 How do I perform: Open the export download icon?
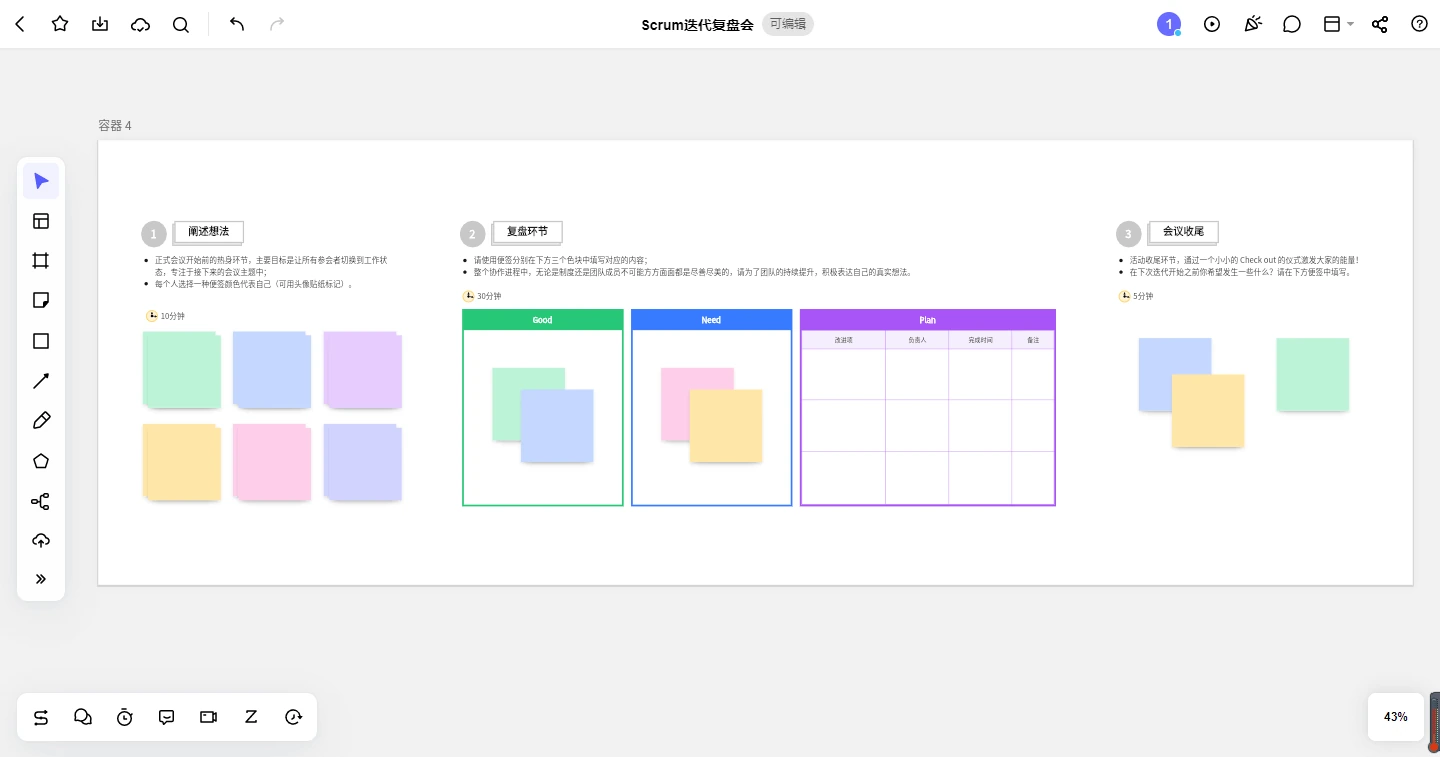pos(100,24)
